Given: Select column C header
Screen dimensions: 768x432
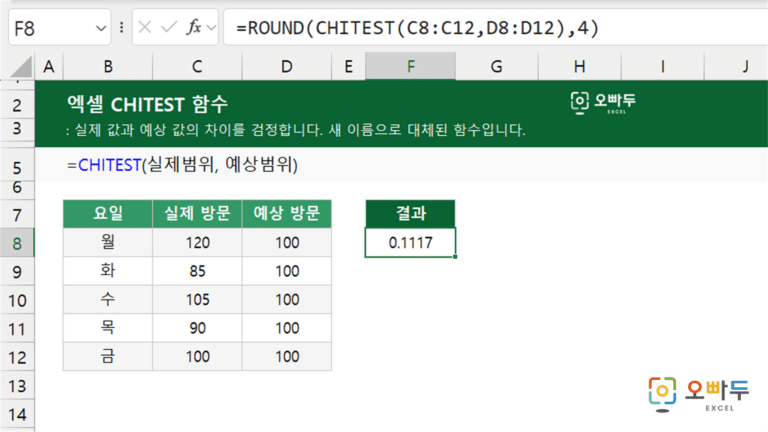Looking at the screenshot, I should click(x=197, y=66).
